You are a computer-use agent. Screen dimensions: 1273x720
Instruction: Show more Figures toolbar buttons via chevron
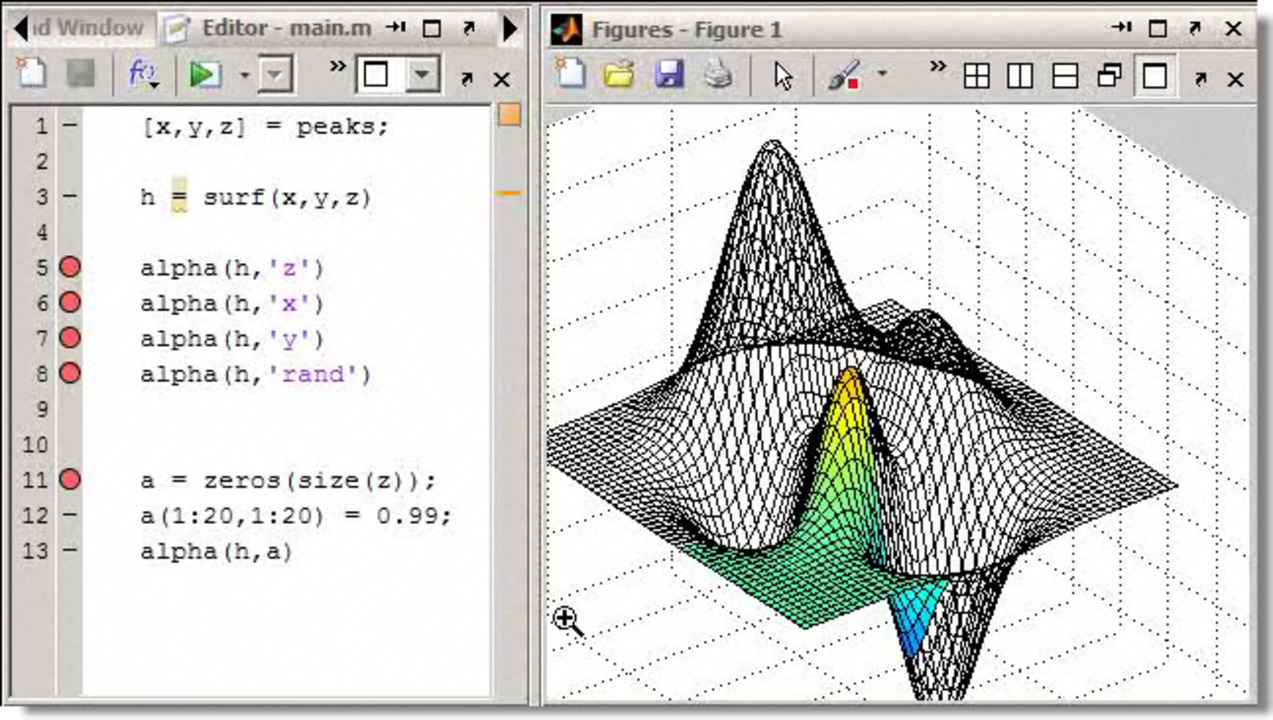937,68
